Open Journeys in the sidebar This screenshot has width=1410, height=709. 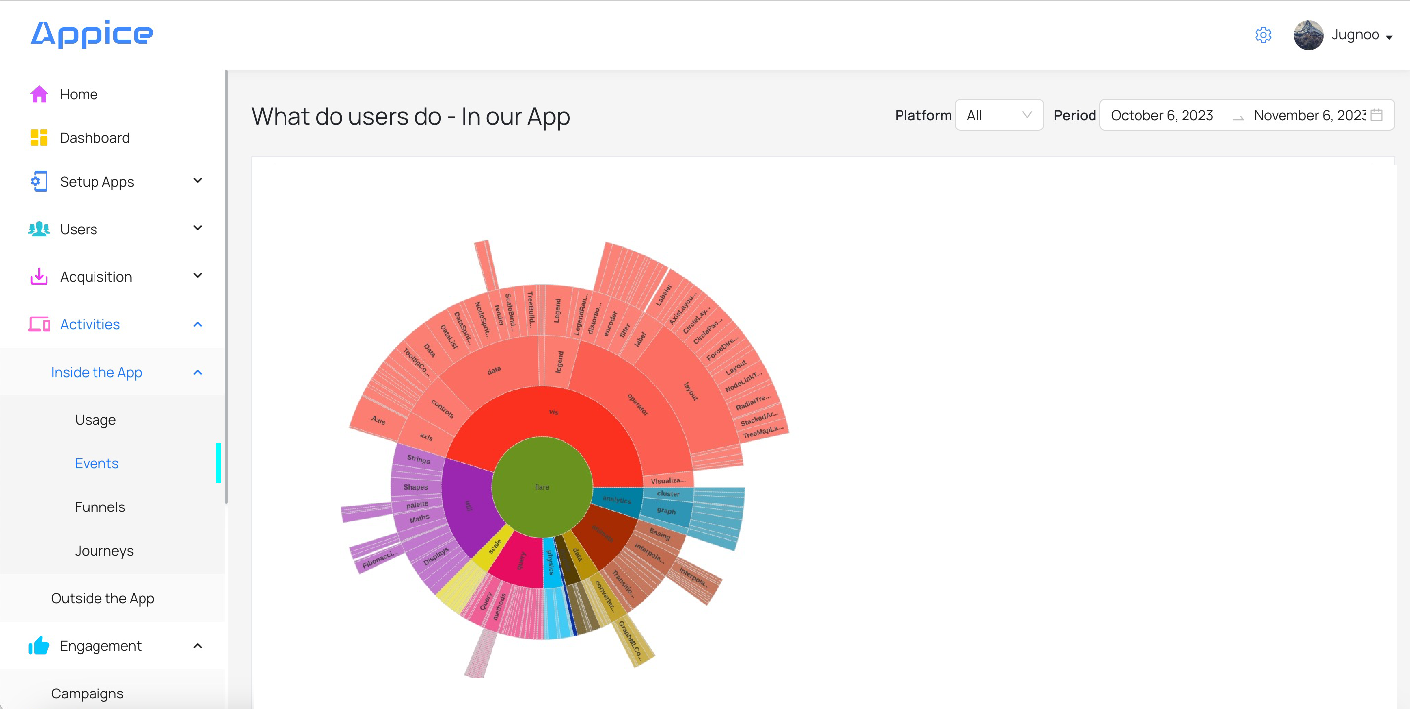pyautogui.click(x=104, y=551)
